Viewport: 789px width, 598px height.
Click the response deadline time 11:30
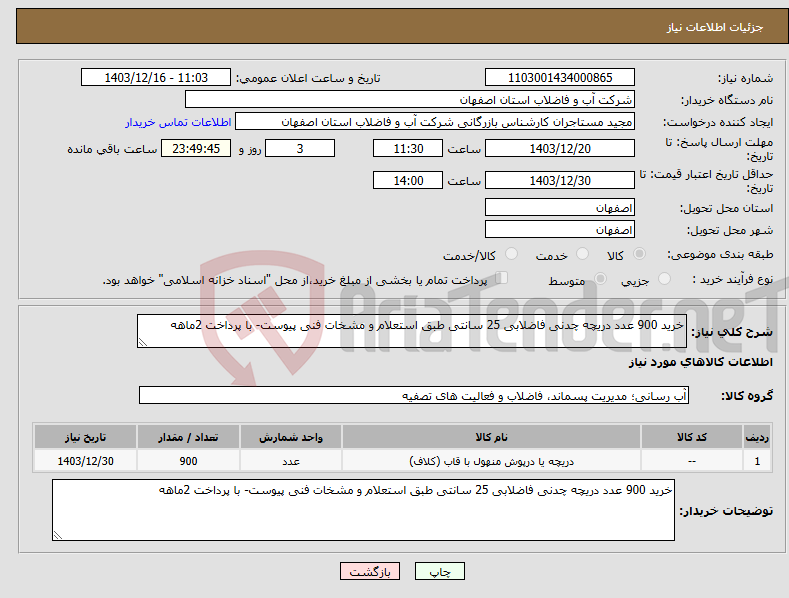pyautogui.click(x=408, y=148)
